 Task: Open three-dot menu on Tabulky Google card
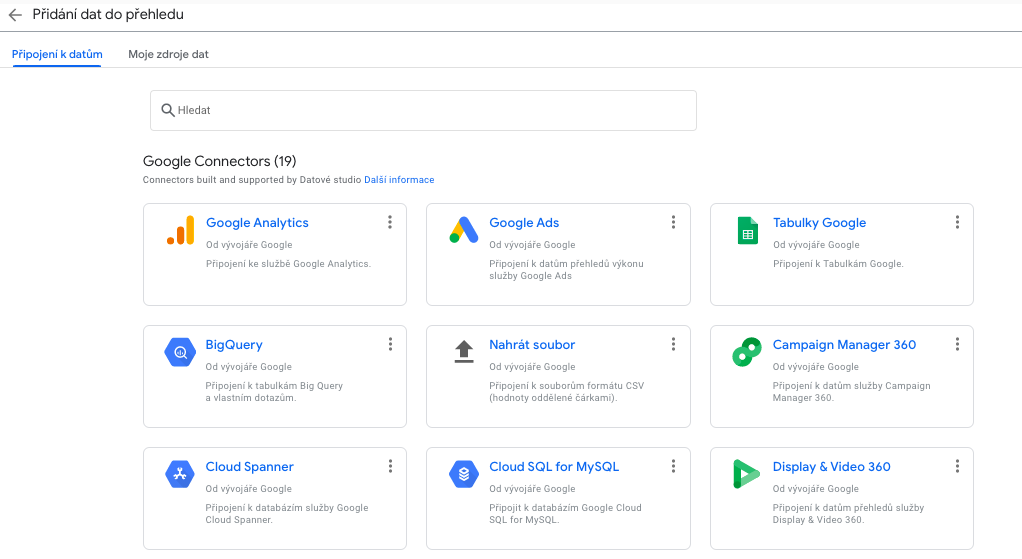[x=957, y=222]
